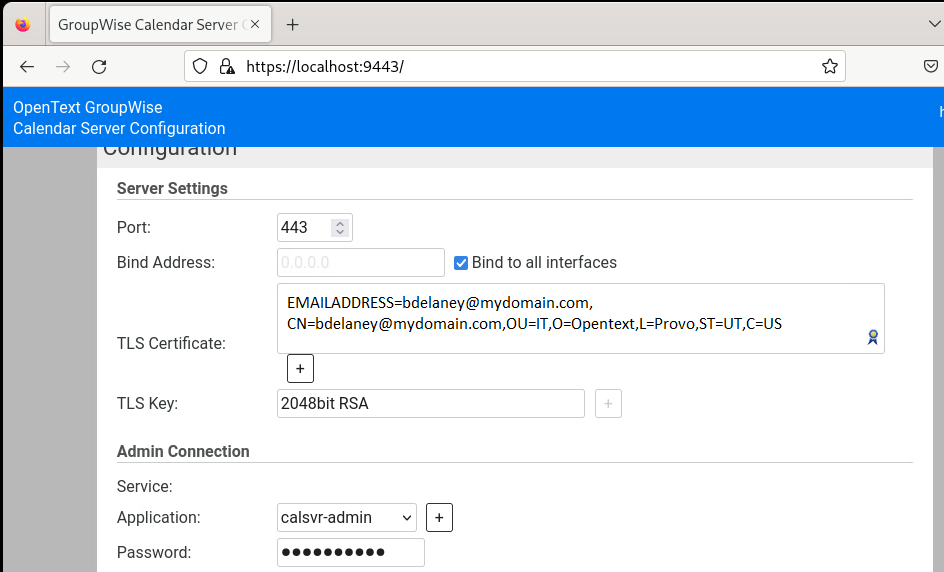Increase the Port value with up arrow
Viewport: 944px width, 572px height.
click(340, 223)
